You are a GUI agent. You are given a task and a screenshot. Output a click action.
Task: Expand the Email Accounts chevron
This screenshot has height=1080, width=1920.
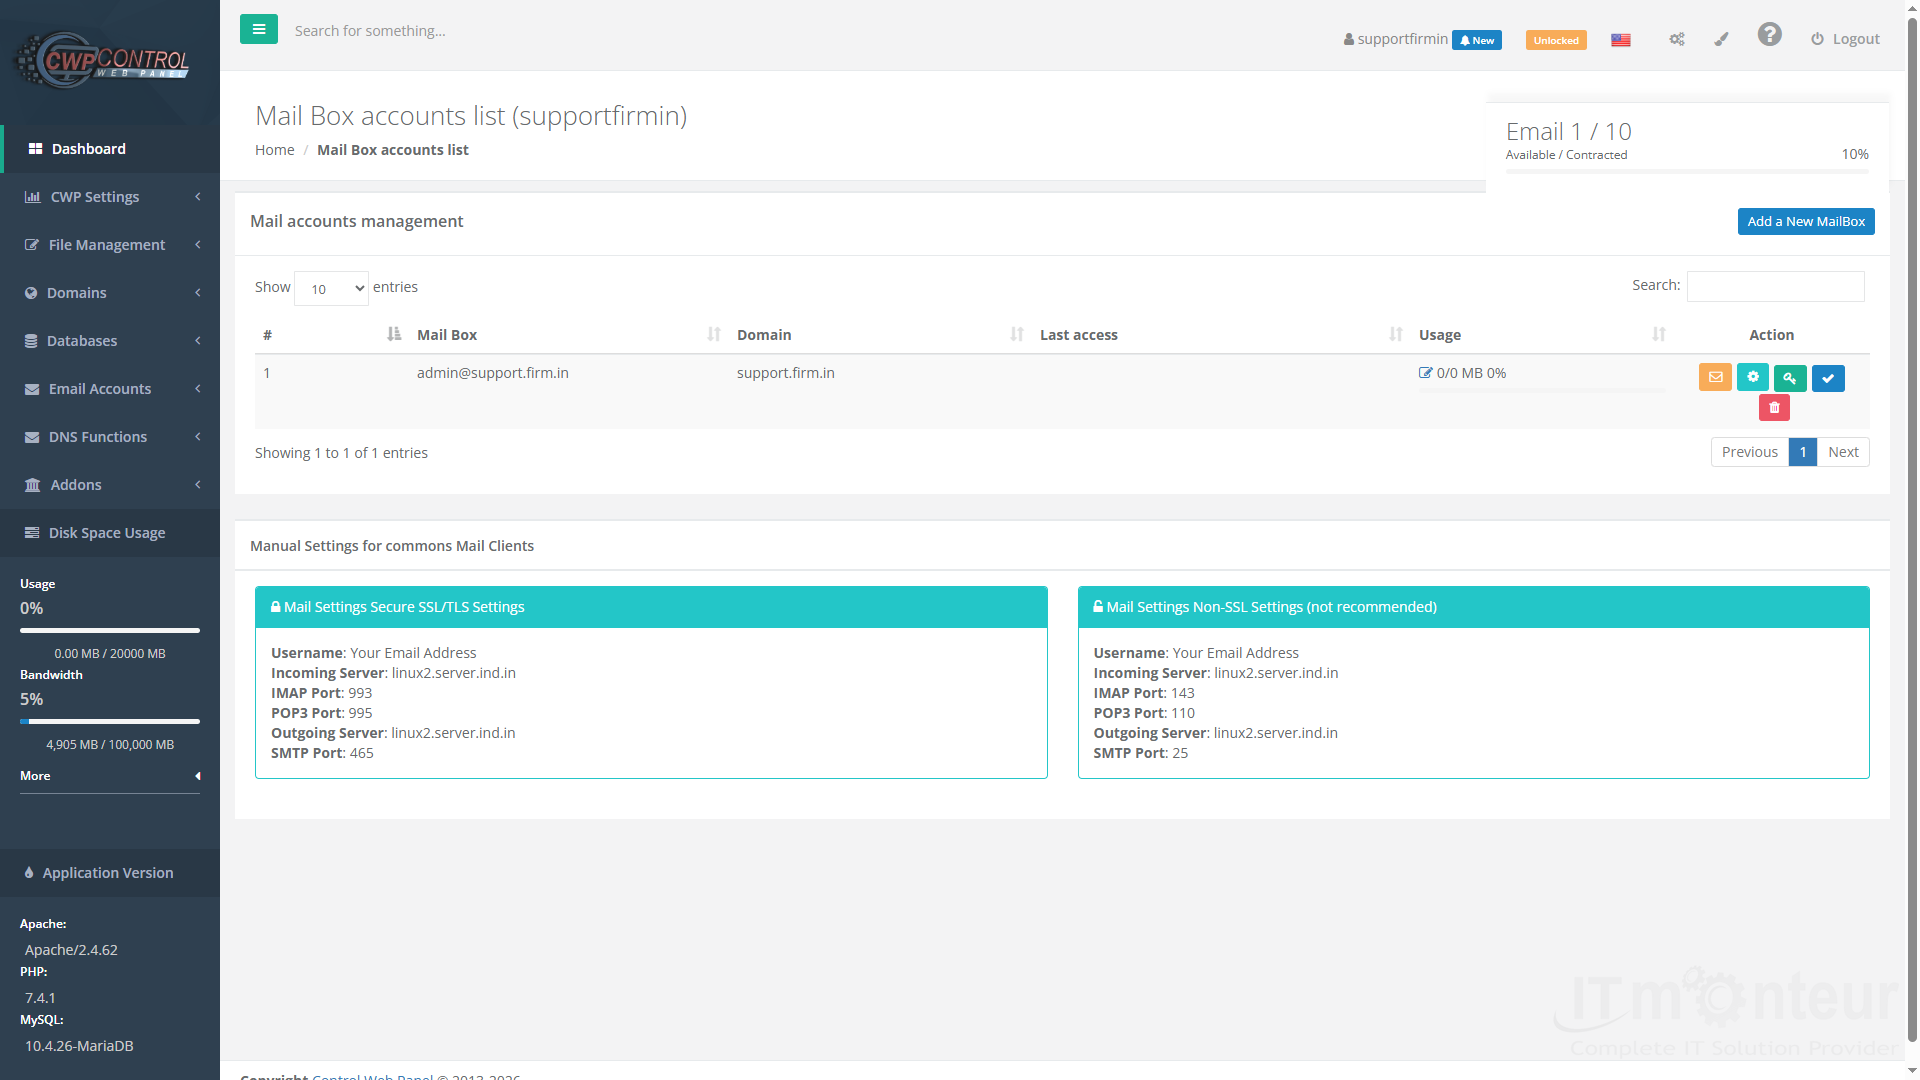click(198, 389)
